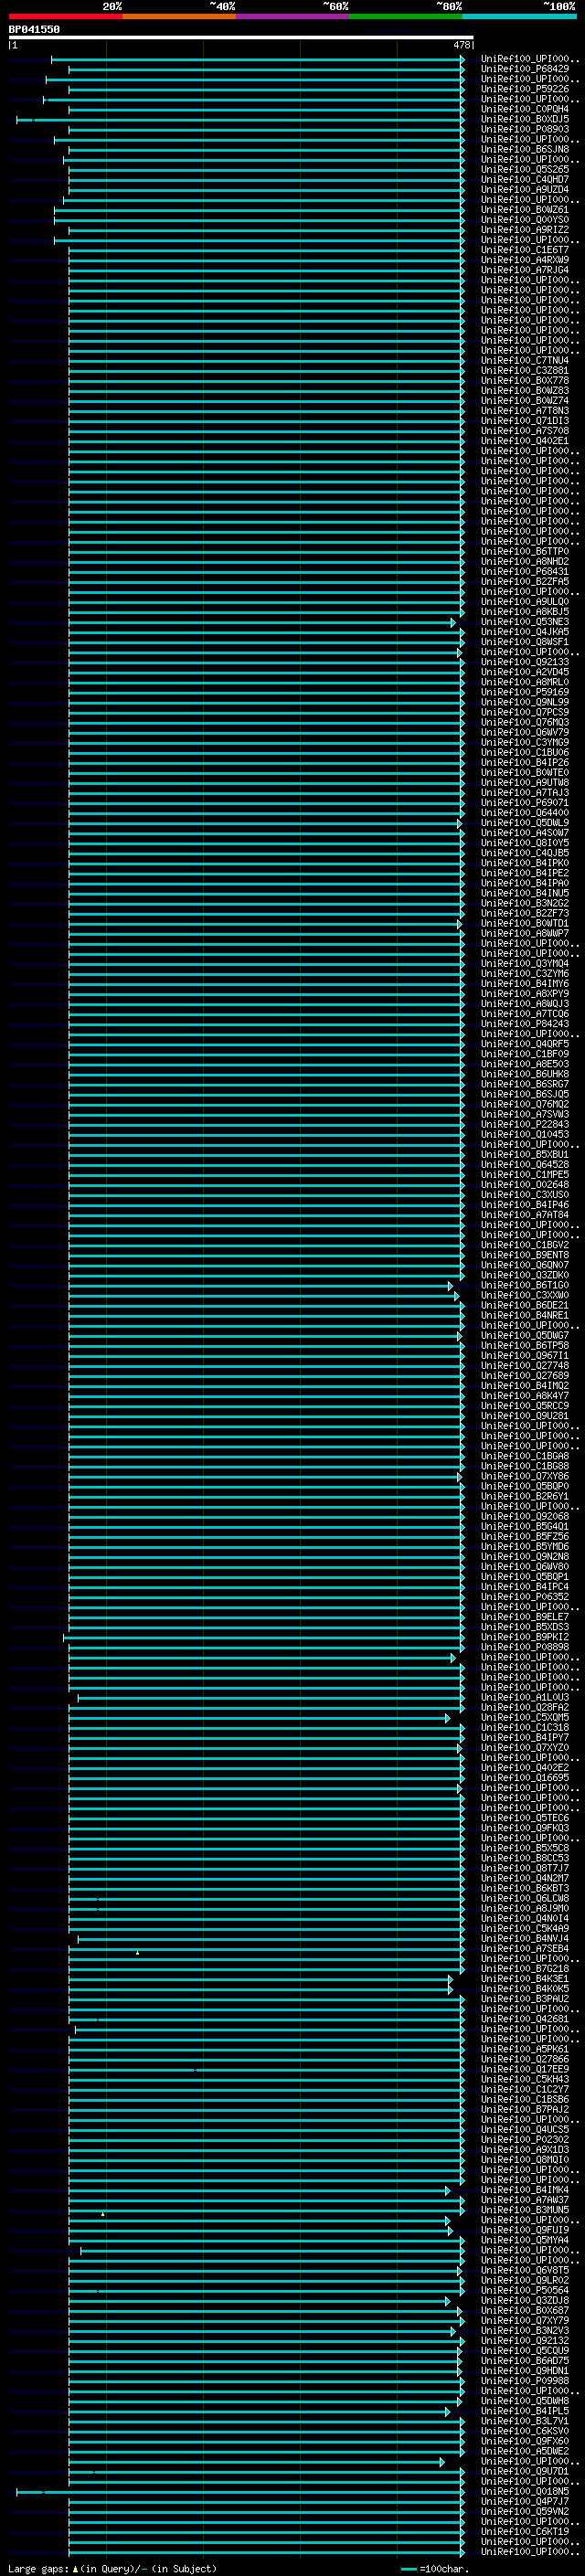The image size is (585, 2576).
Task: Select the UniRef100_B0WZ61 label
Action: (525, 209)
